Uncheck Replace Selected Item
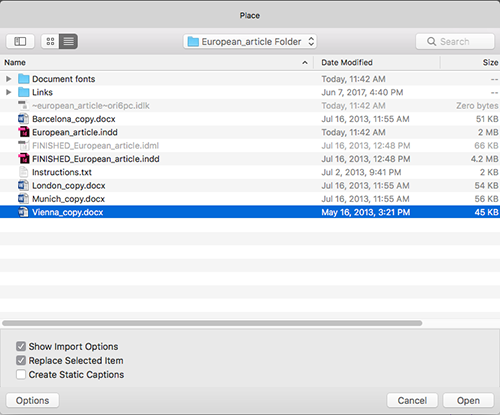The width and height of the screenshot is (500, 415). tap(21, 360)
